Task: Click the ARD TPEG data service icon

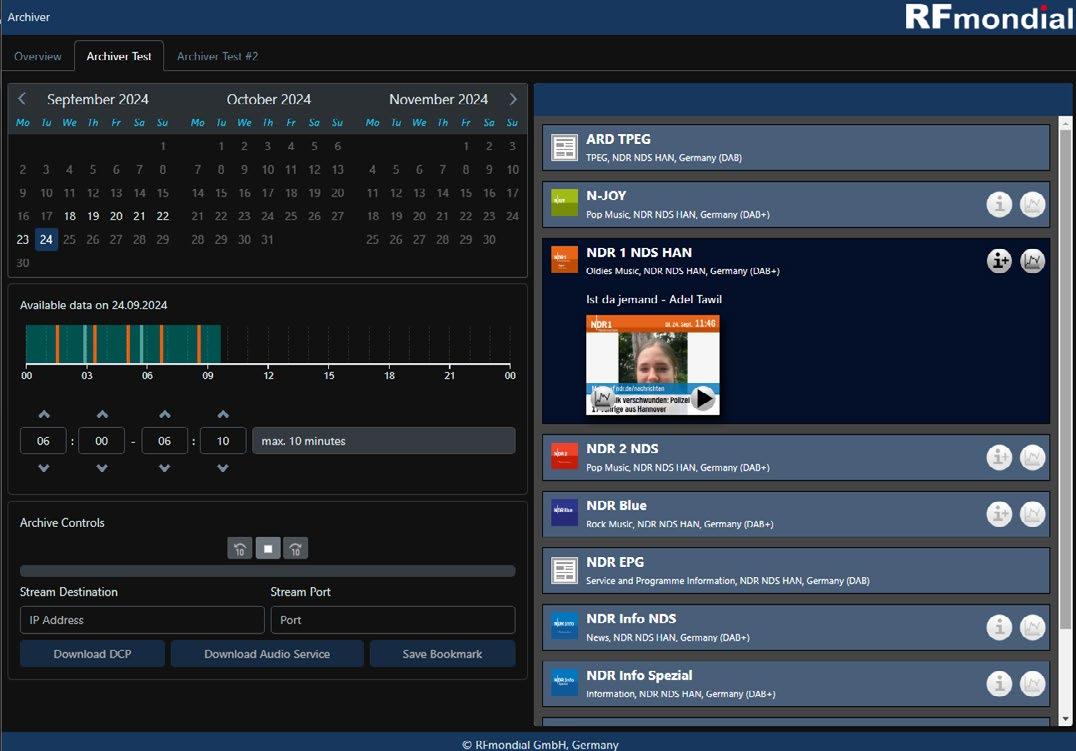Action: pos(565,148)
